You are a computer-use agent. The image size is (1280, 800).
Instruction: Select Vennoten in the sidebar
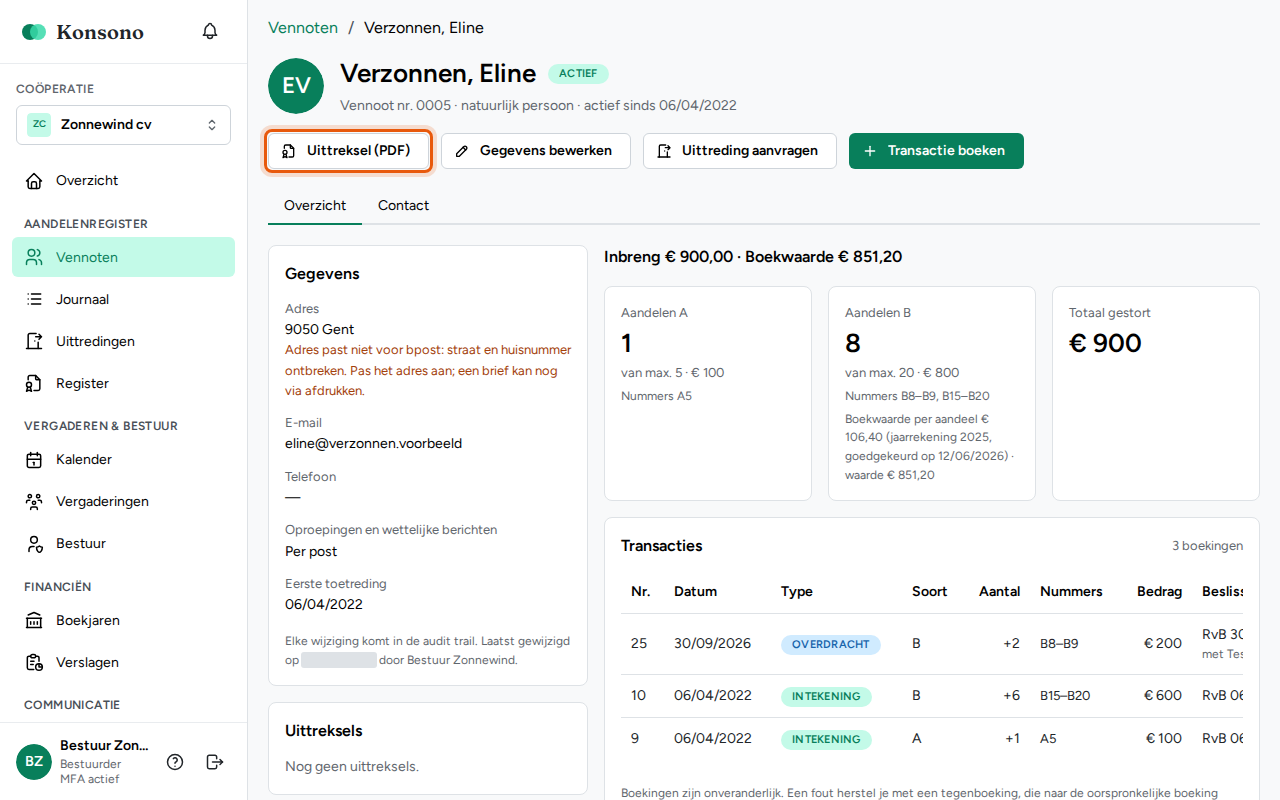click(x=123, y=257)
